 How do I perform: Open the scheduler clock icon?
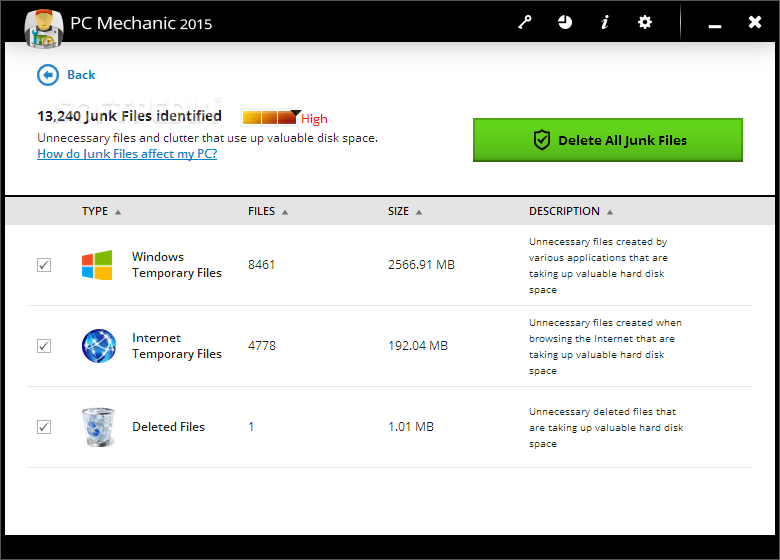pos(565,22)
